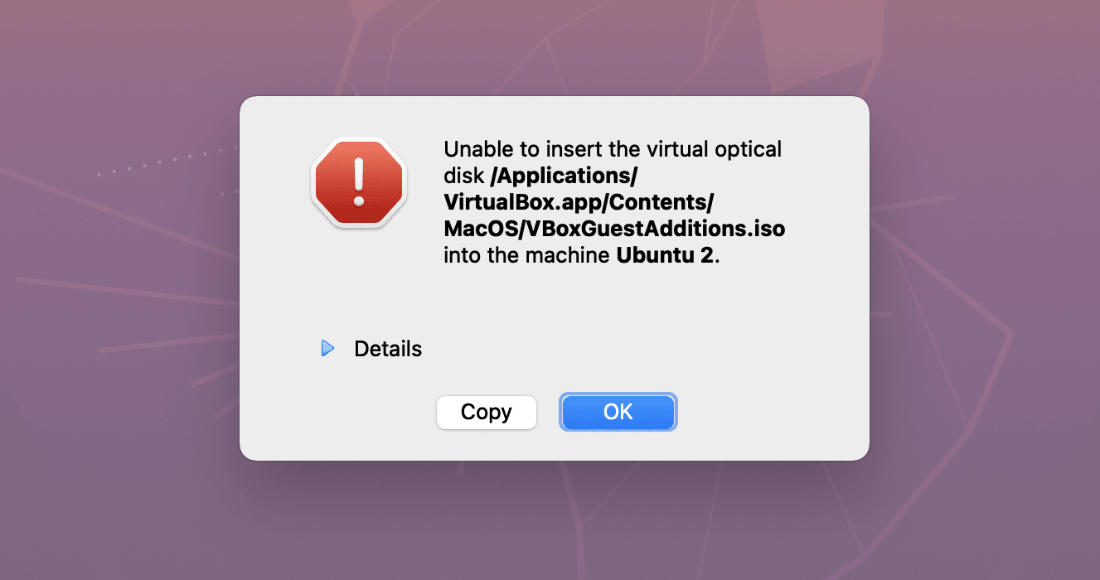Click the "into the machine" text

coord(527,255)
